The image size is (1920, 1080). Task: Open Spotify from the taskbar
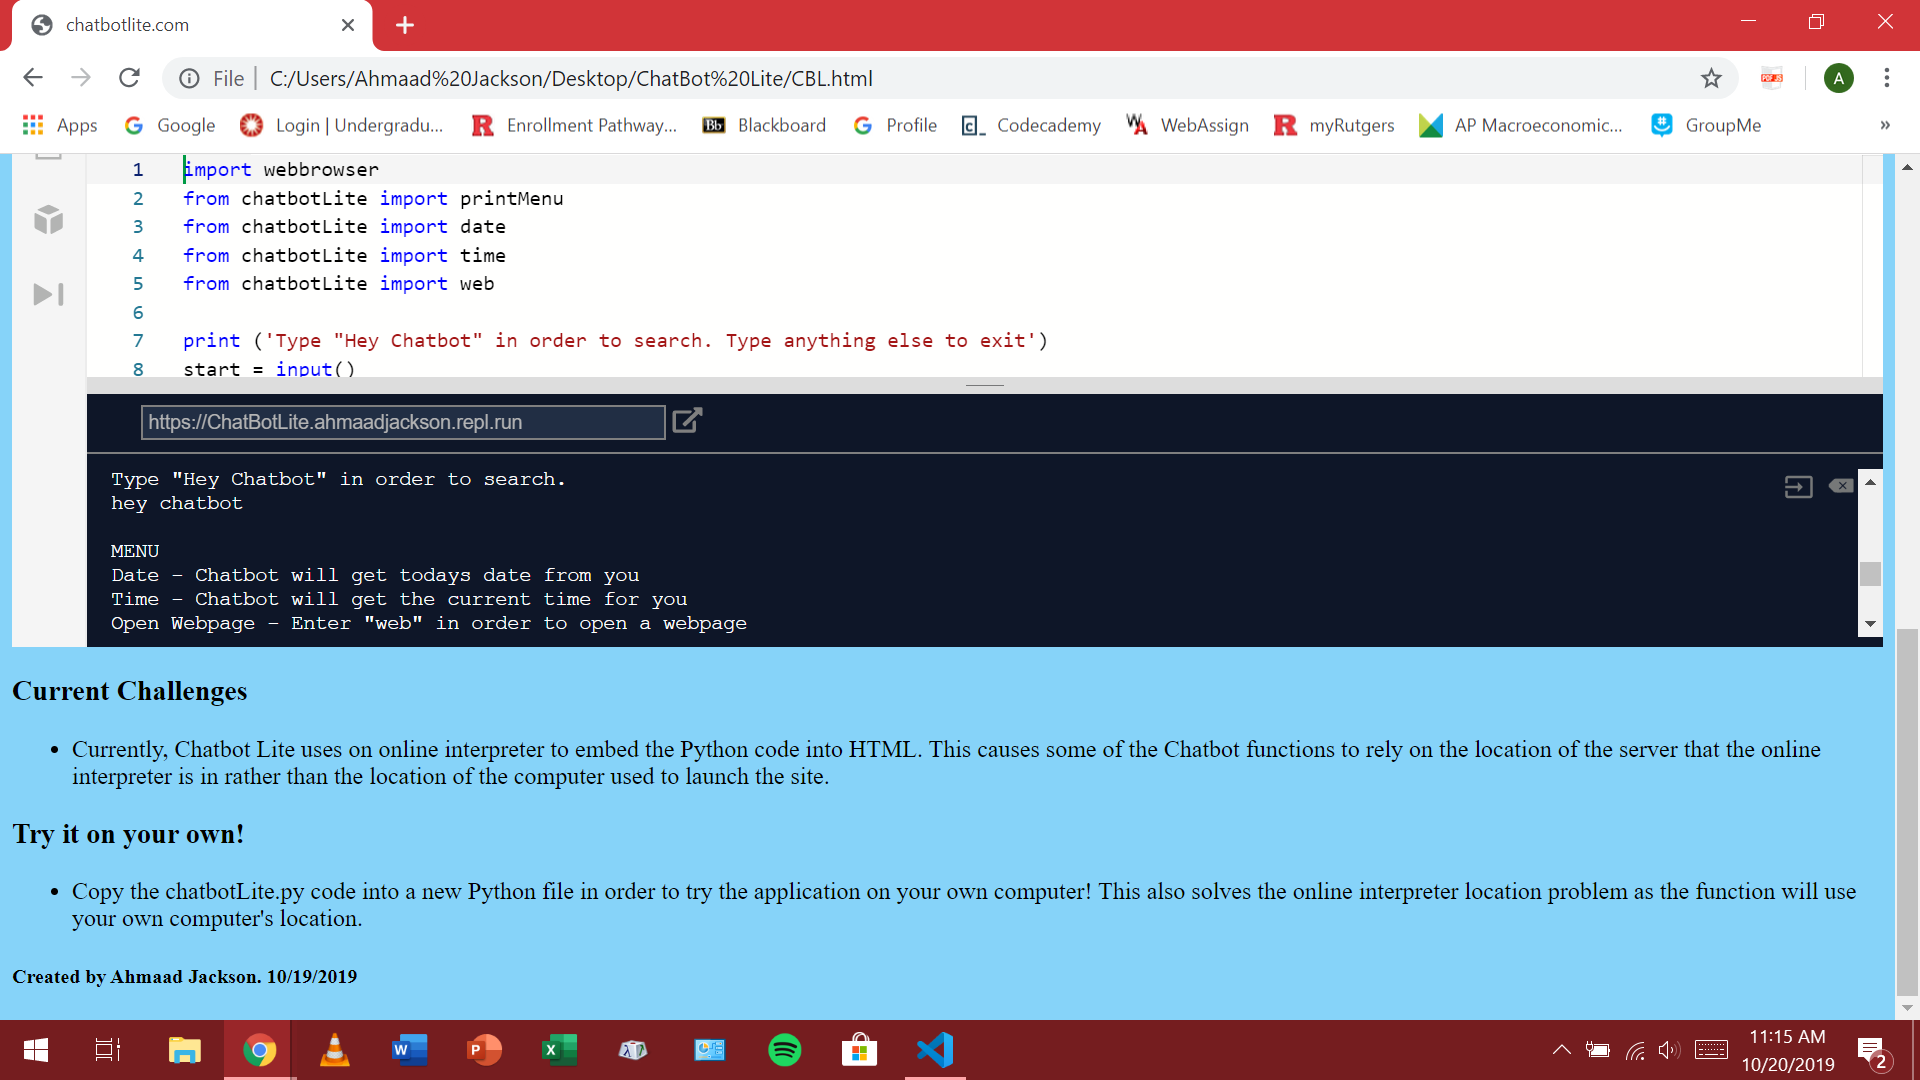pos(784,1050)
